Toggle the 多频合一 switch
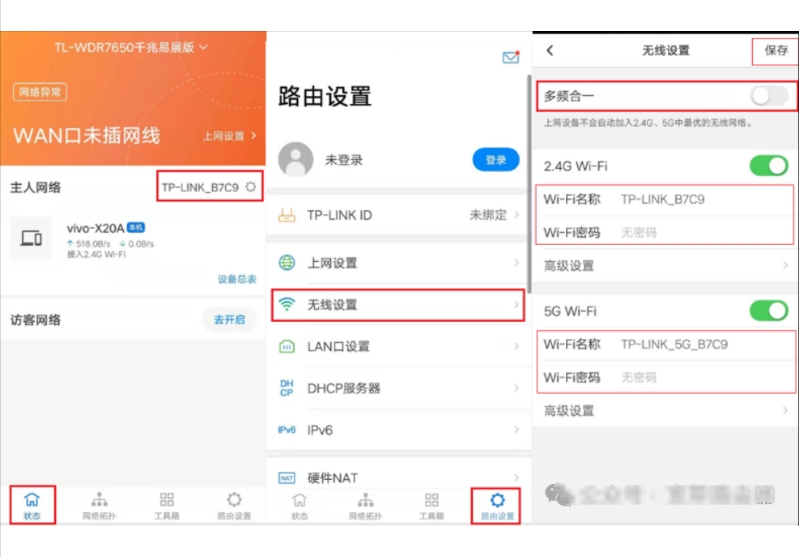 pos(769,95)
